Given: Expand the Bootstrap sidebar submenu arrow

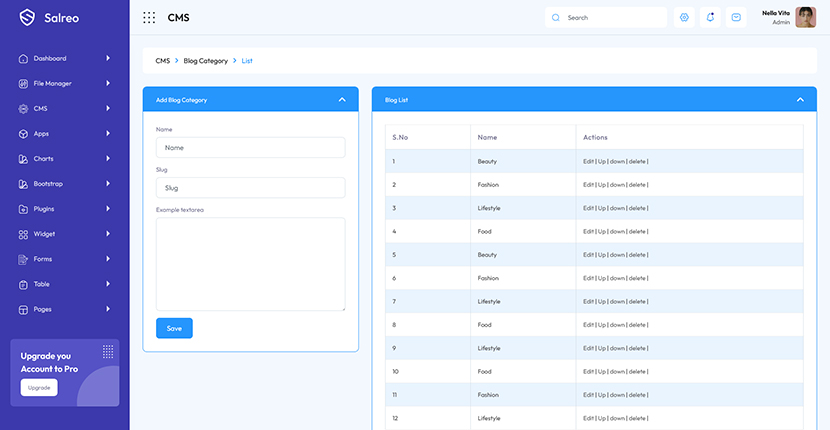Looking at the screenshot, I should [x=108, y=184].
